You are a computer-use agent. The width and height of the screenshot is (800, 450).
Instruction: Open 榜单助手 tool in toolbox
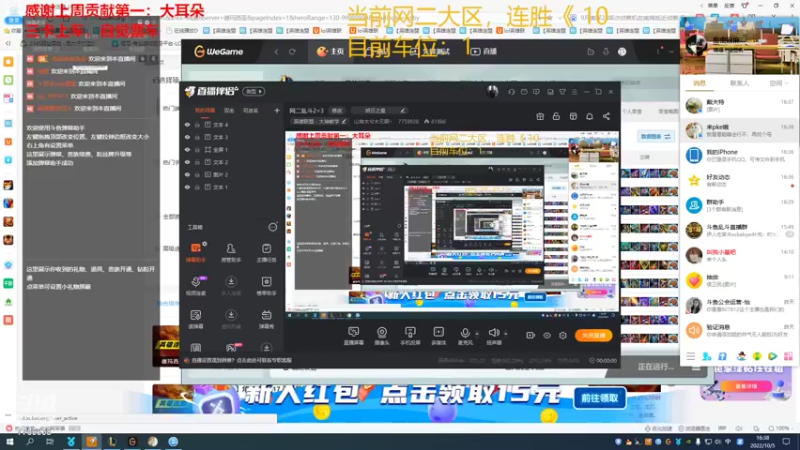pos(266,286)
